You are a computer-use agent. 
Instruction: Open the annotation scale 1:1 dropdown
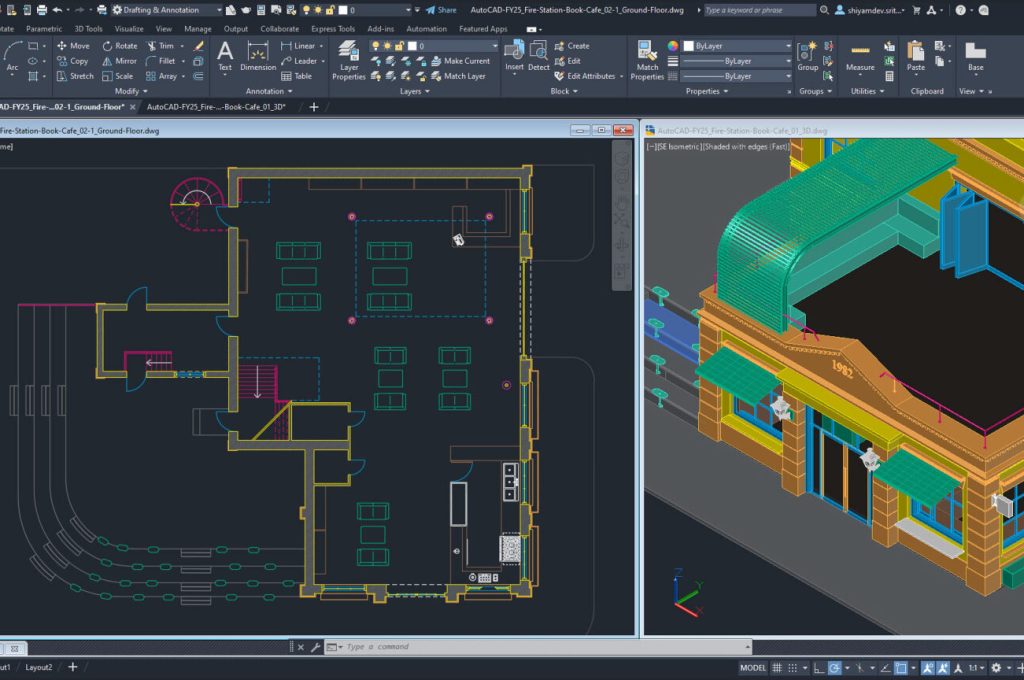976,668
